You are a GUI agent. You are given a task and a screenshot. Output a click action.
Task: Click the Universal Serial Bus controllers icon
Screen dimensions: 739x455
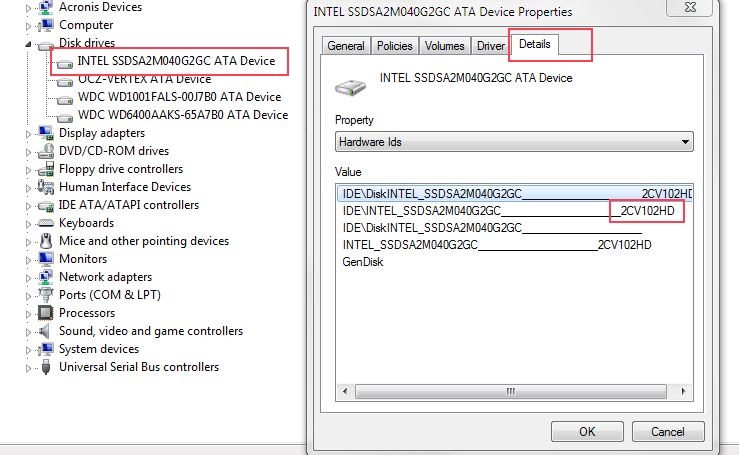point(46,367)
